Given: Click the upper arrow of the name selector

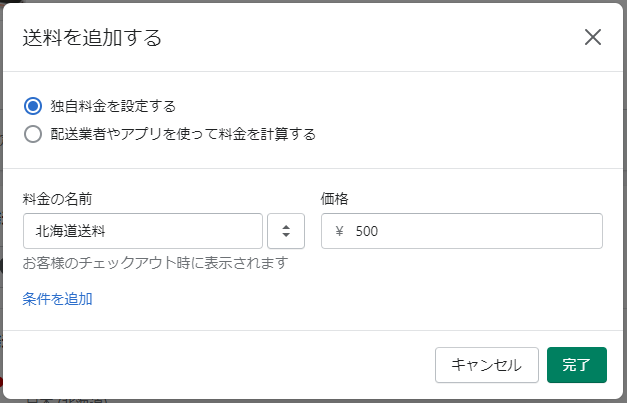Looking at the screenshot, I should point(286,227).
